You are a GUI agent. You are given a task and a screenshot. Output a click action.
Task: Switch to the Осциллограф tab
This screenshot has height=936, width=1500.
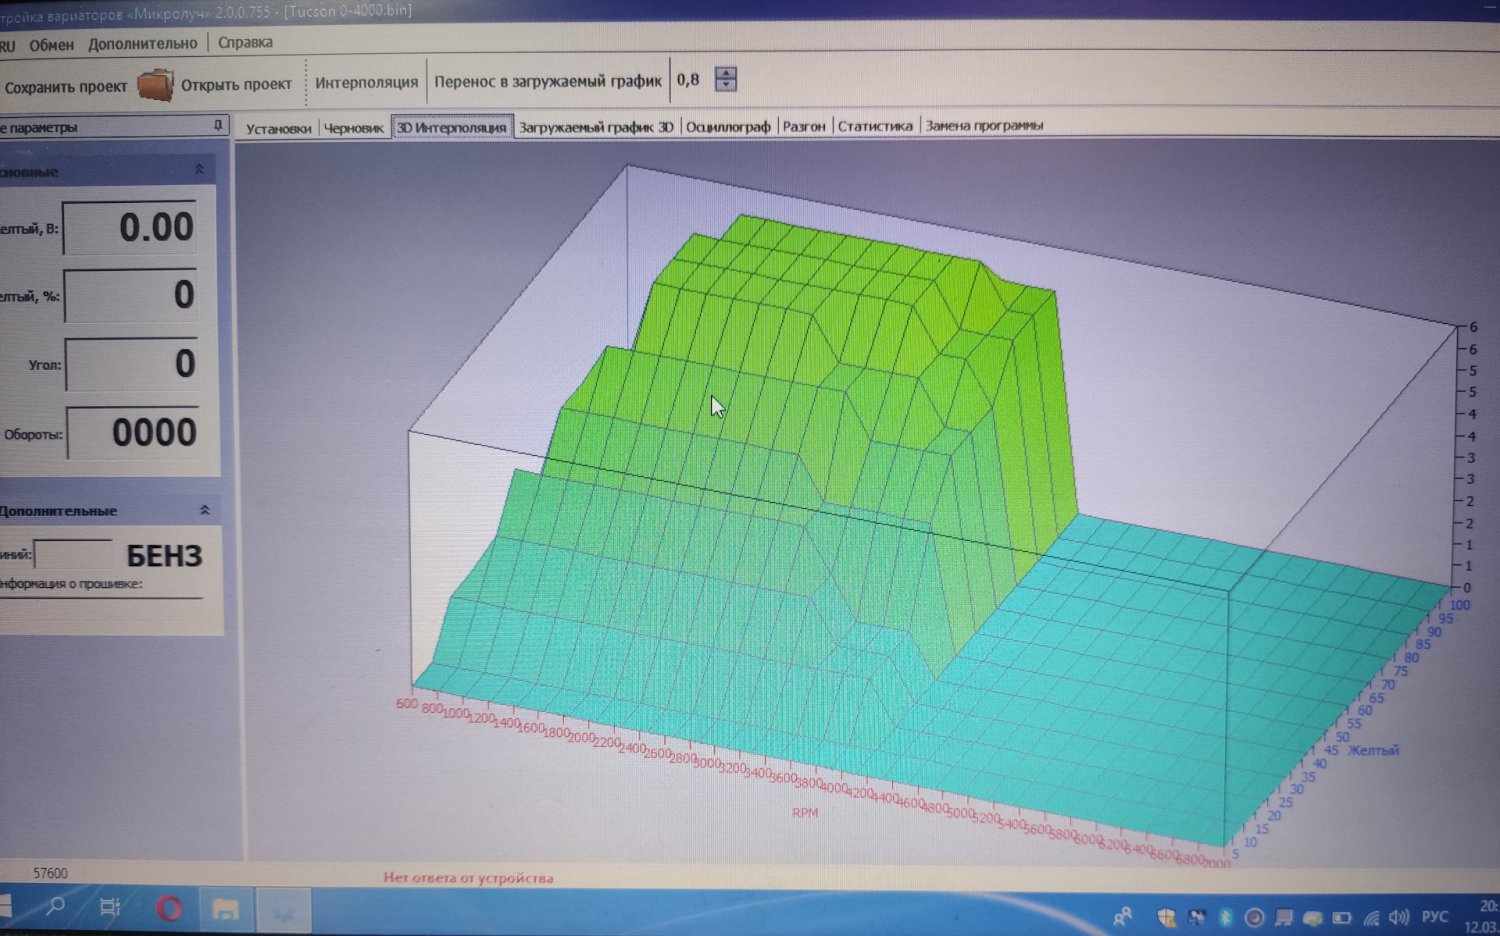tap(729, 125)
